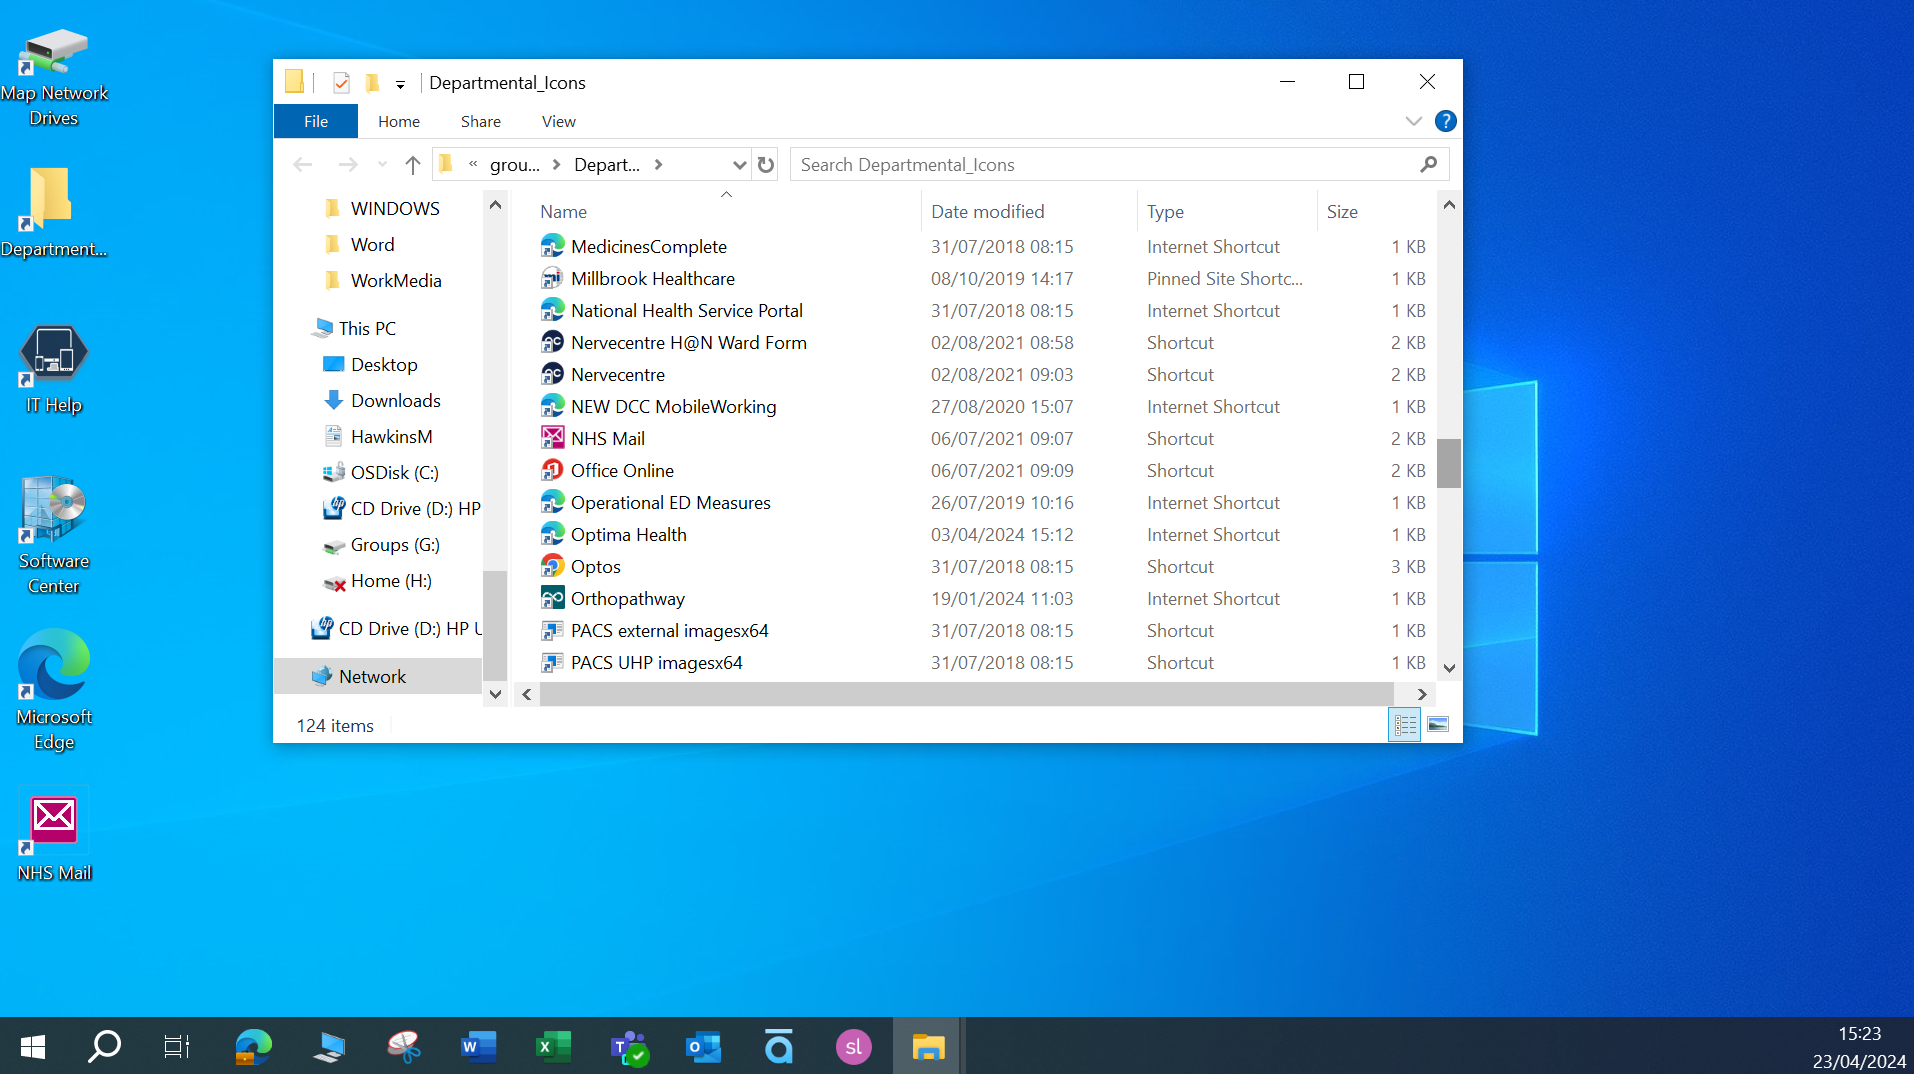Open the Department folder on the desktop

54,212
